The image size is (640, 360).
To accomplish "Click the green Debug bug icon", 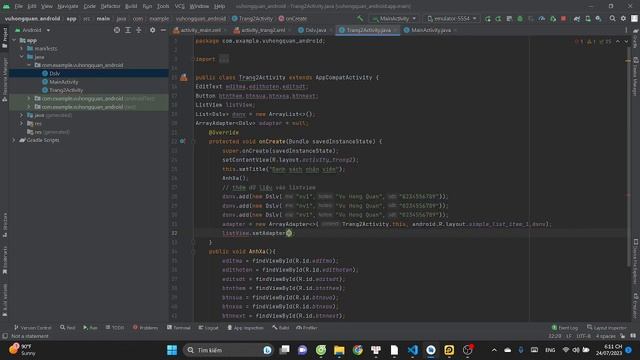I will coord(520,18).
